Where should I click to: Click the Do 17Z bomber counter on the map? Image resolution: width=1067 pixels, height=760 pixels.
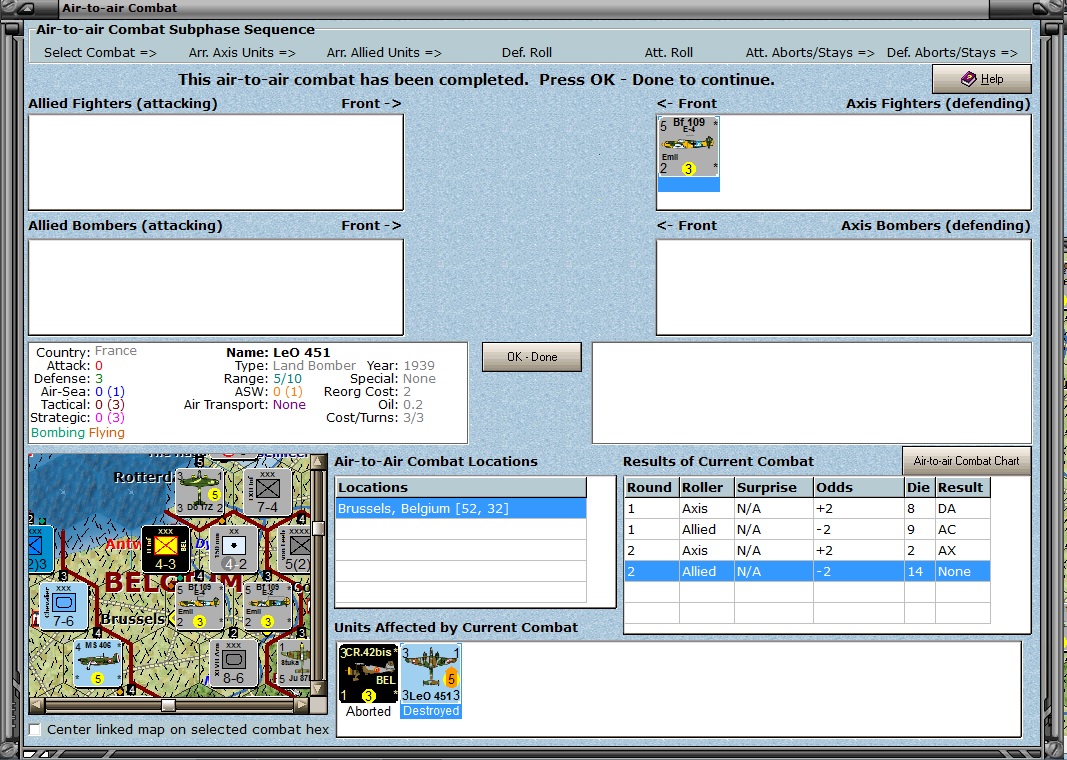(x=199, y=491)
